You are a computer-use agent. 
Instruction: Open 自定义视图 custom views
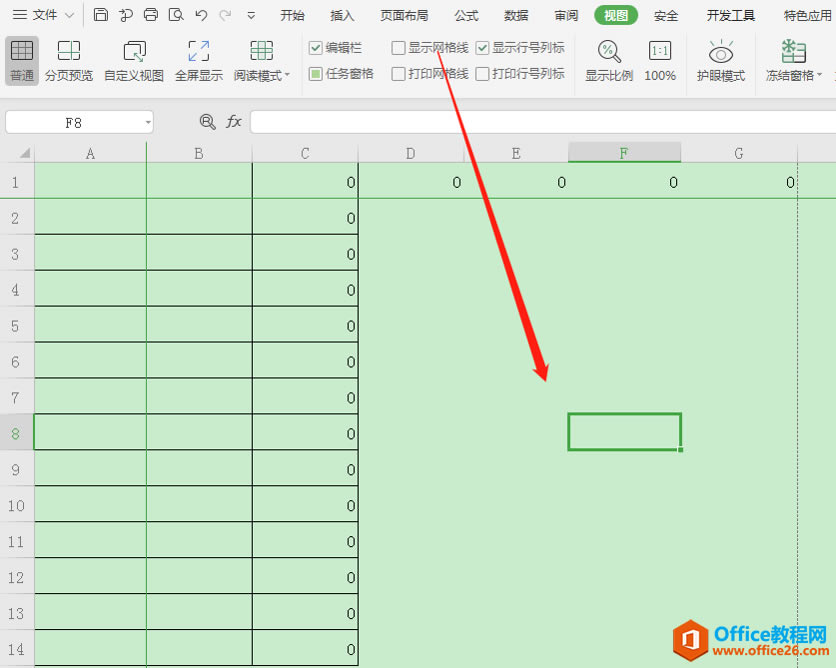coord(134,61)
